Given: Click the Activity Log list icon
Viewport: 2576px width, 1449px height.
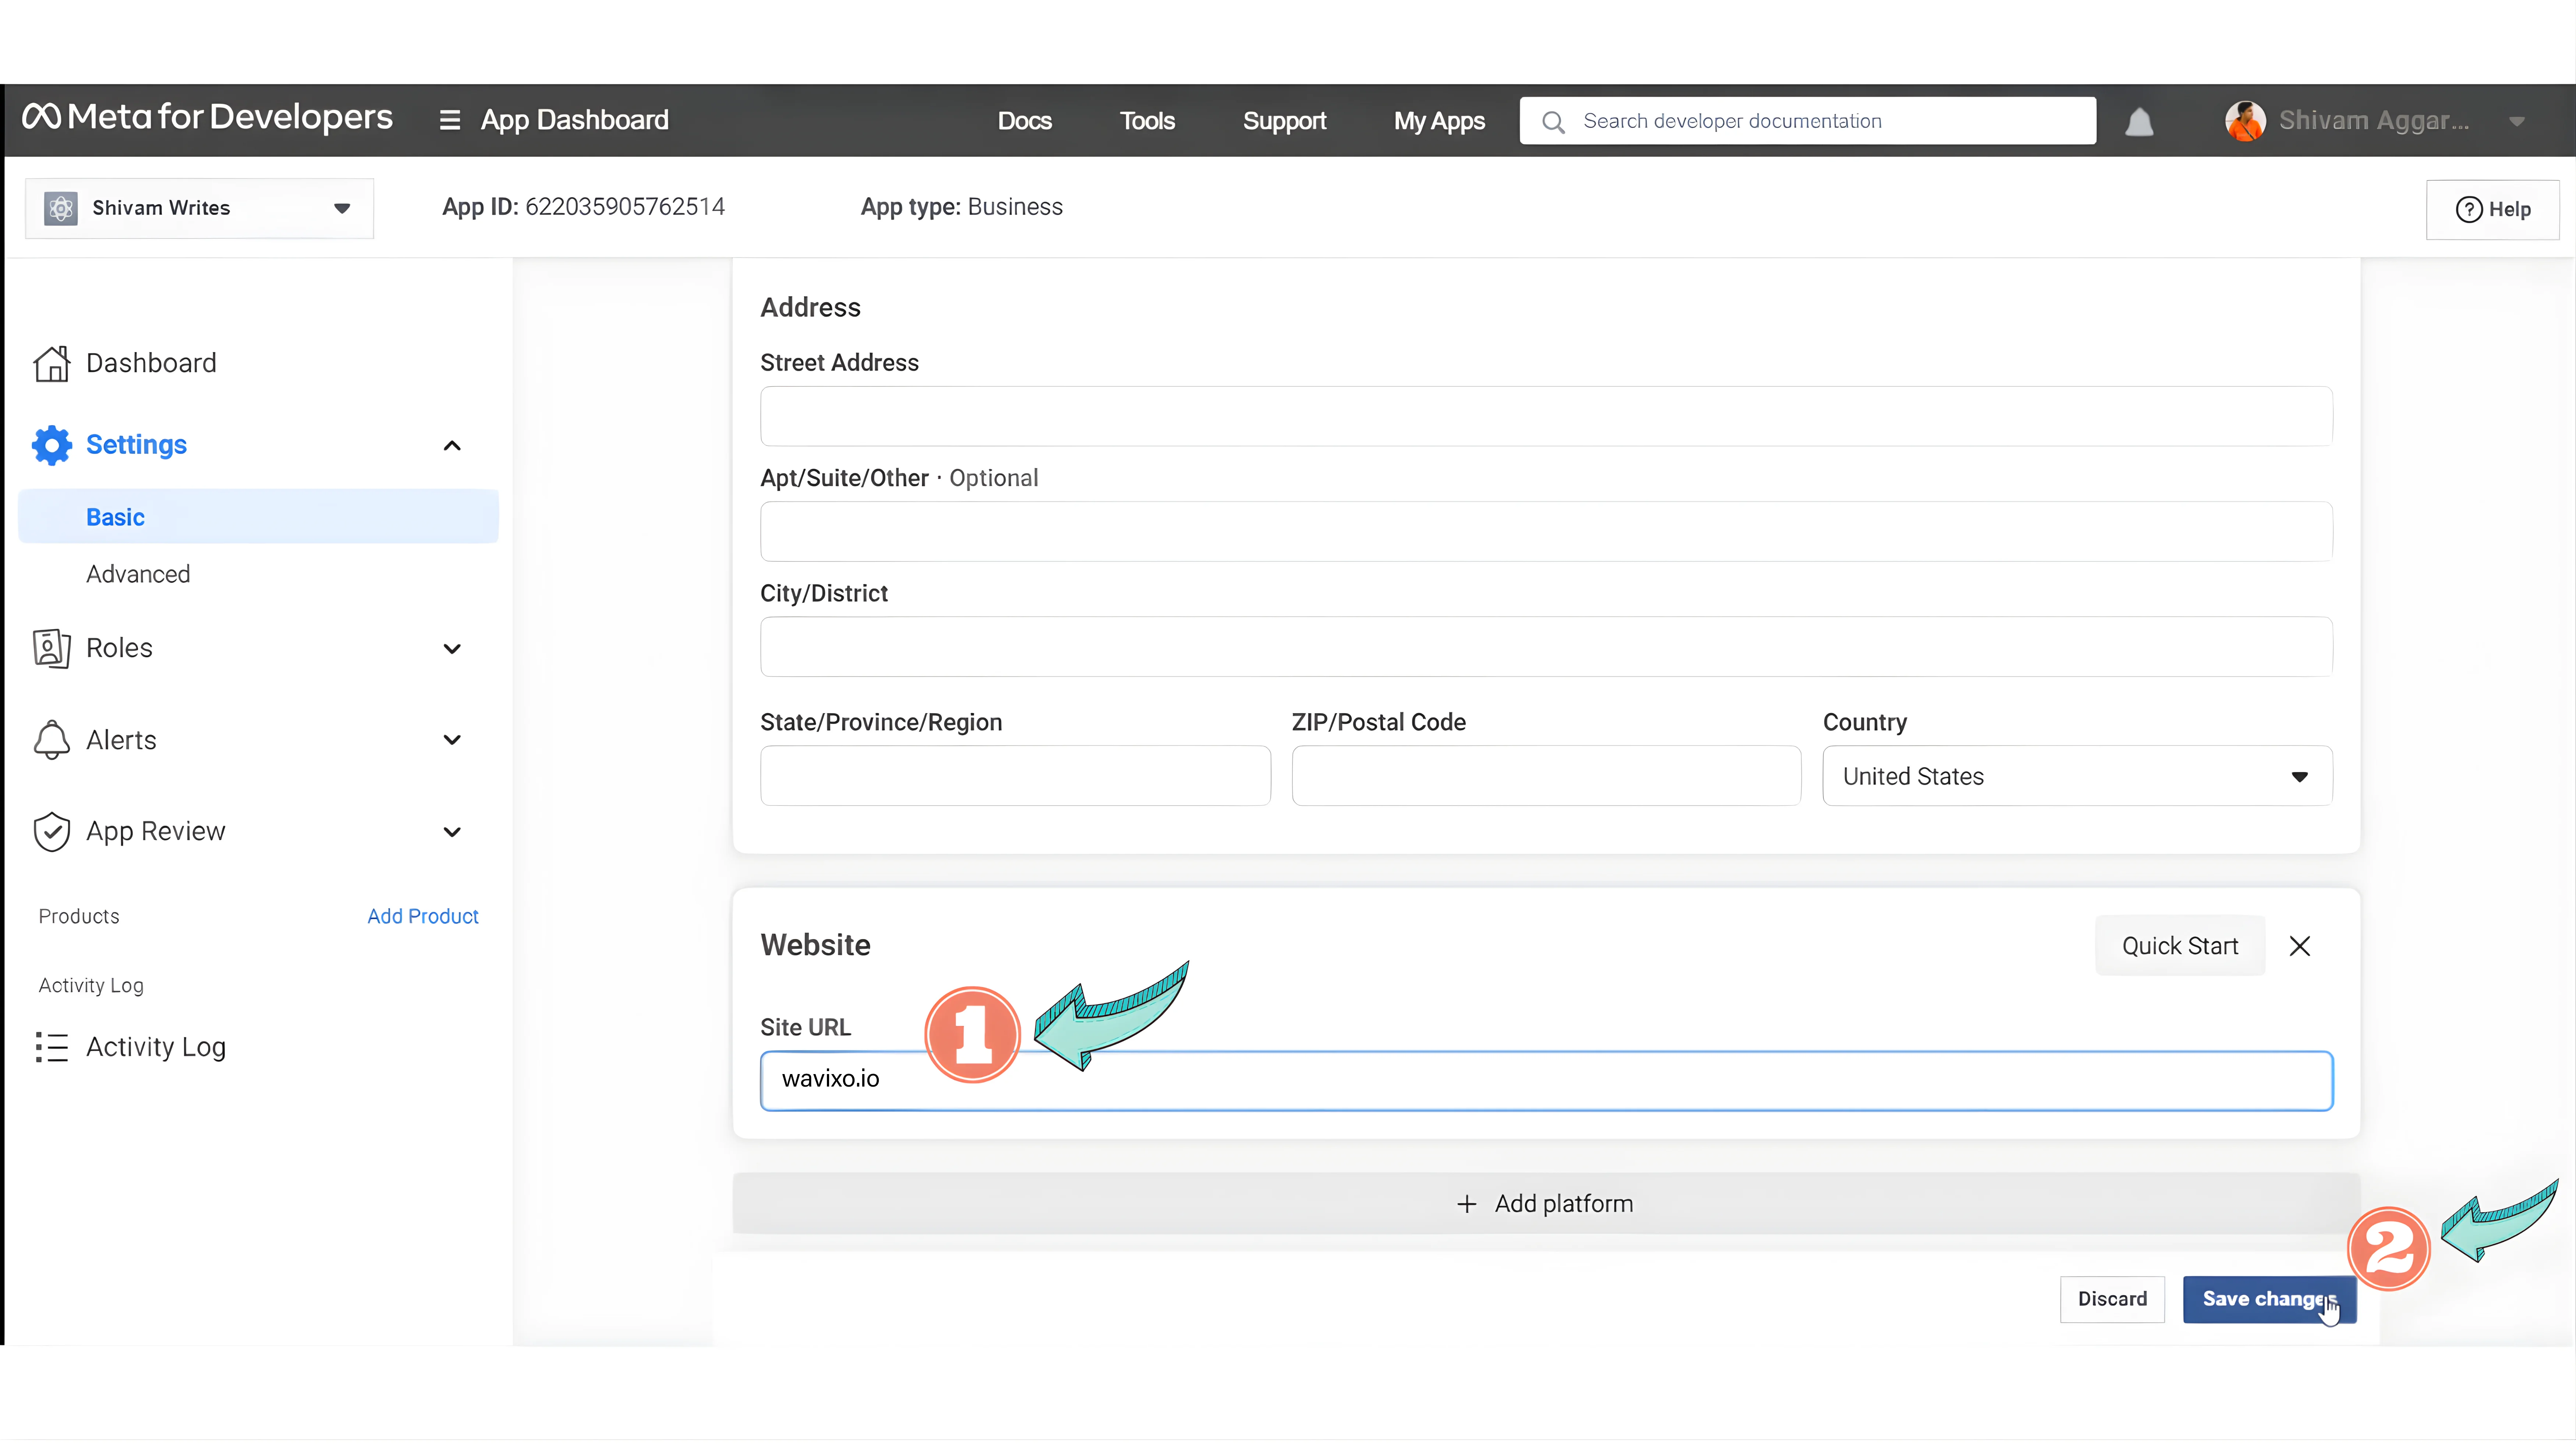Looking at the screenshot, I should coord(51,1046).
